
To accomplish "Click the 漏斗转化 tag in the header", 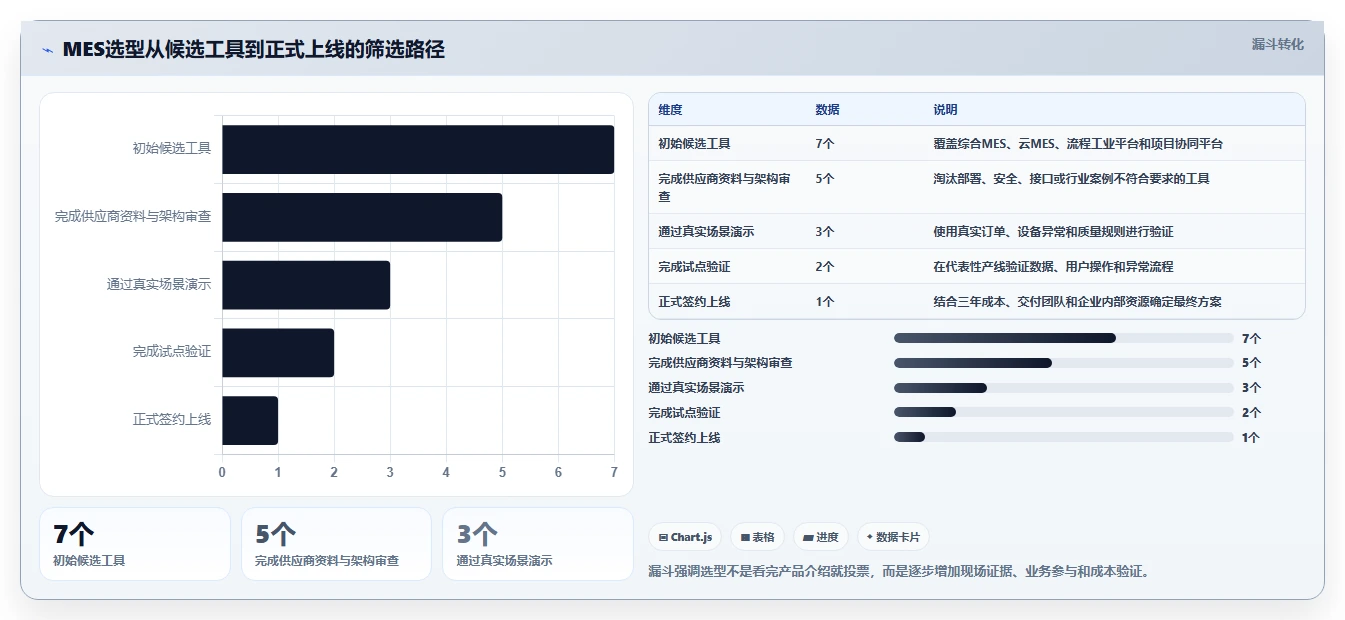I will pyautogui.click(x=1278, y=45).
